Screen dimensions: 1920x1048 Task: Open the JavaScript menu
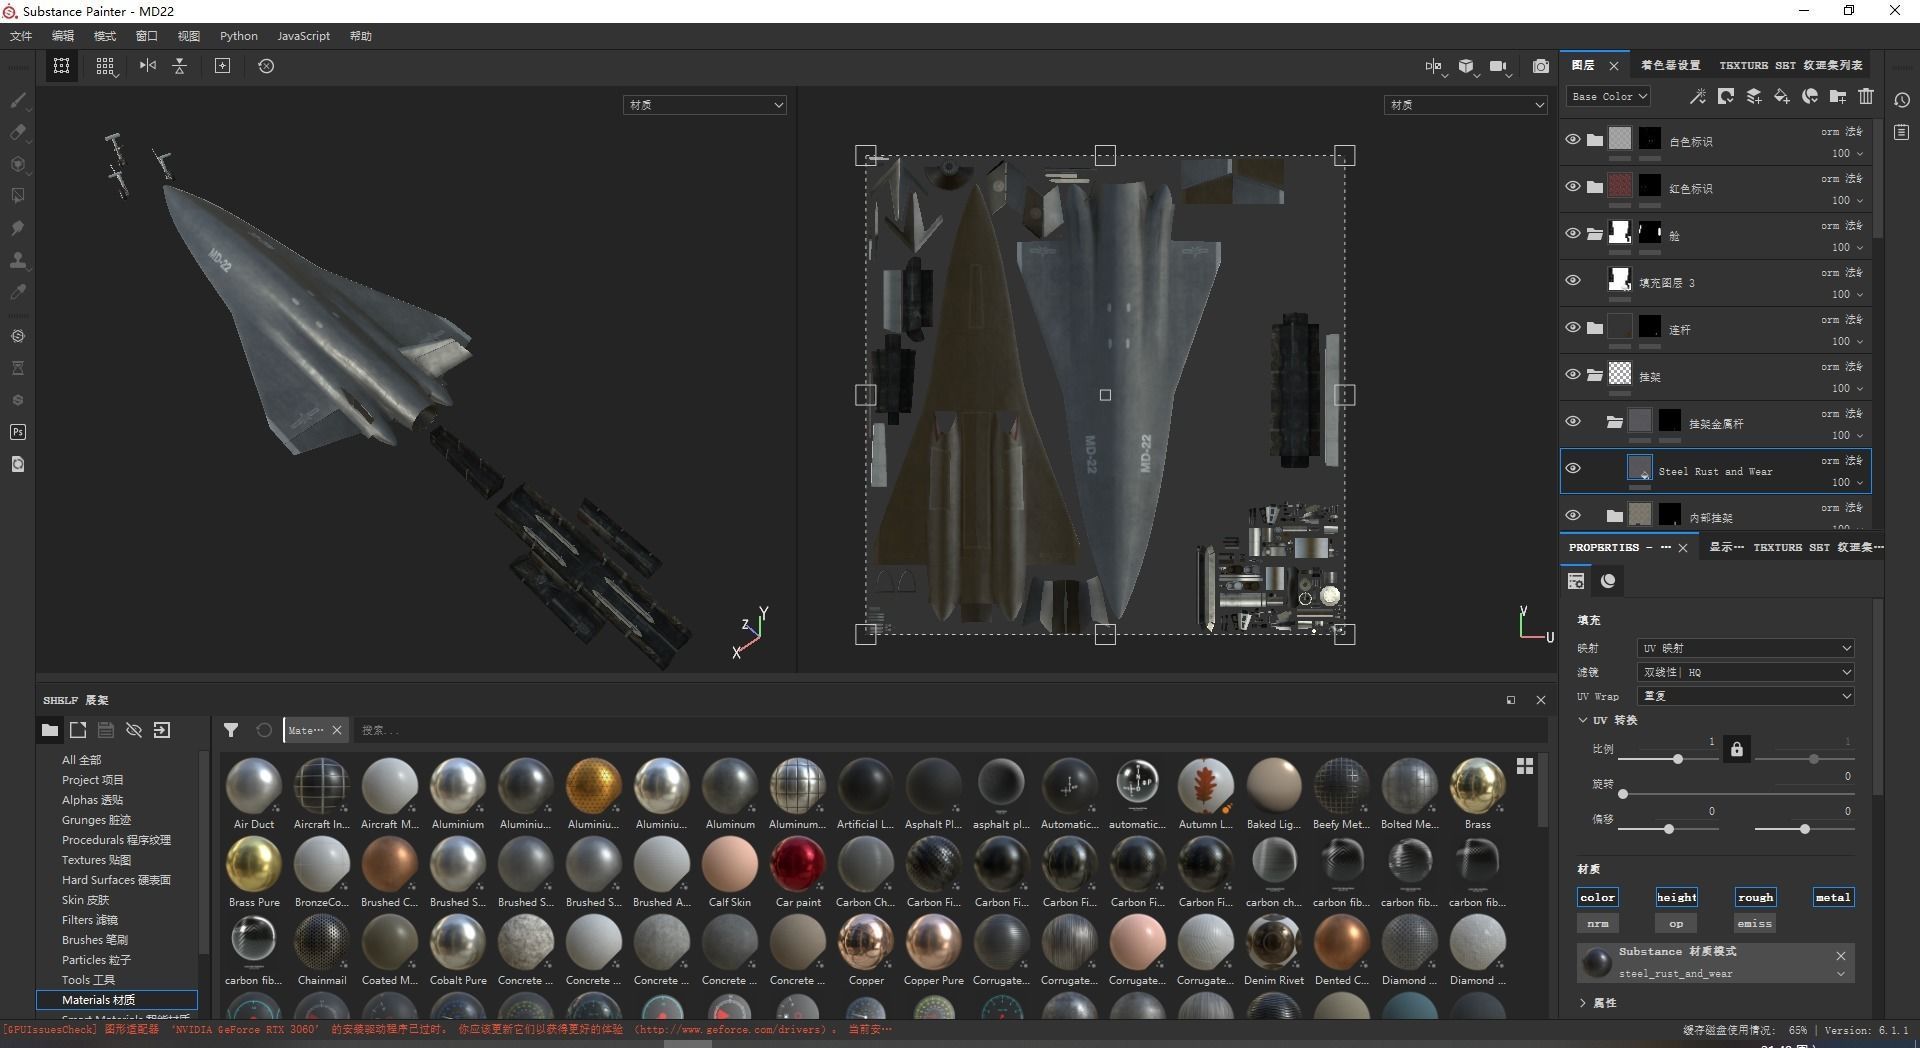pyautogui.click(x=303, y=36)
